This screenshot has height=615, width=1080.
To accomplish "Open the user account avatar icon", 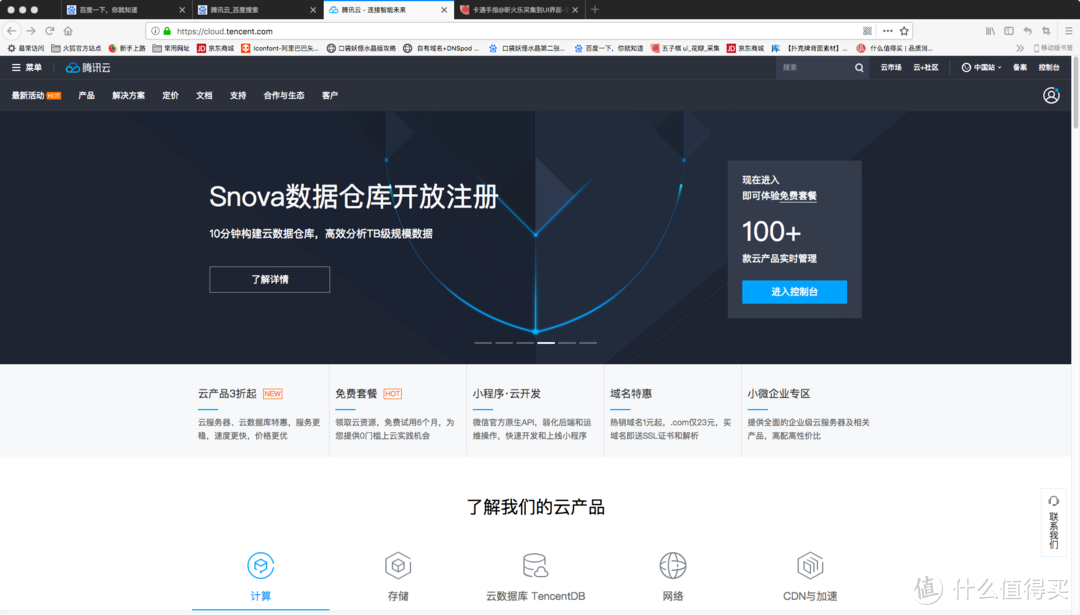I will [x=1051, y=95].
